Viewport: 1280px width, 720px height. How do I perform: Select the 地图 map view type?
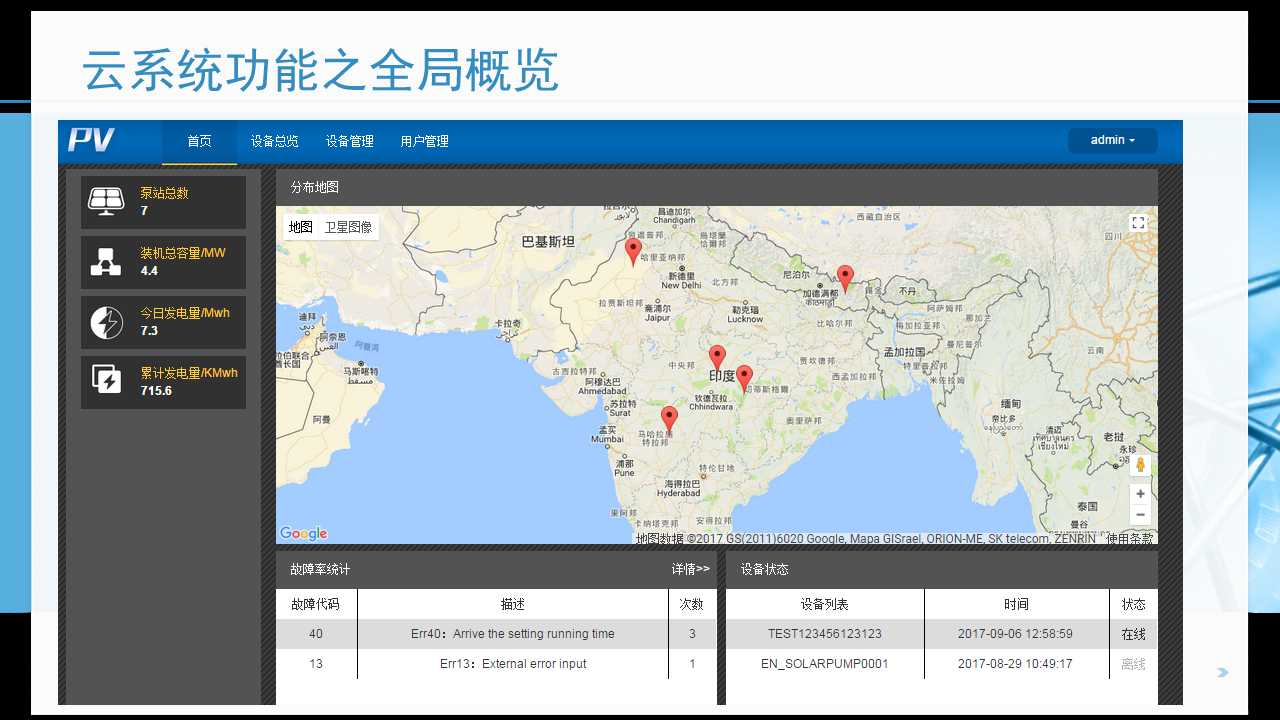coord(301,227)
